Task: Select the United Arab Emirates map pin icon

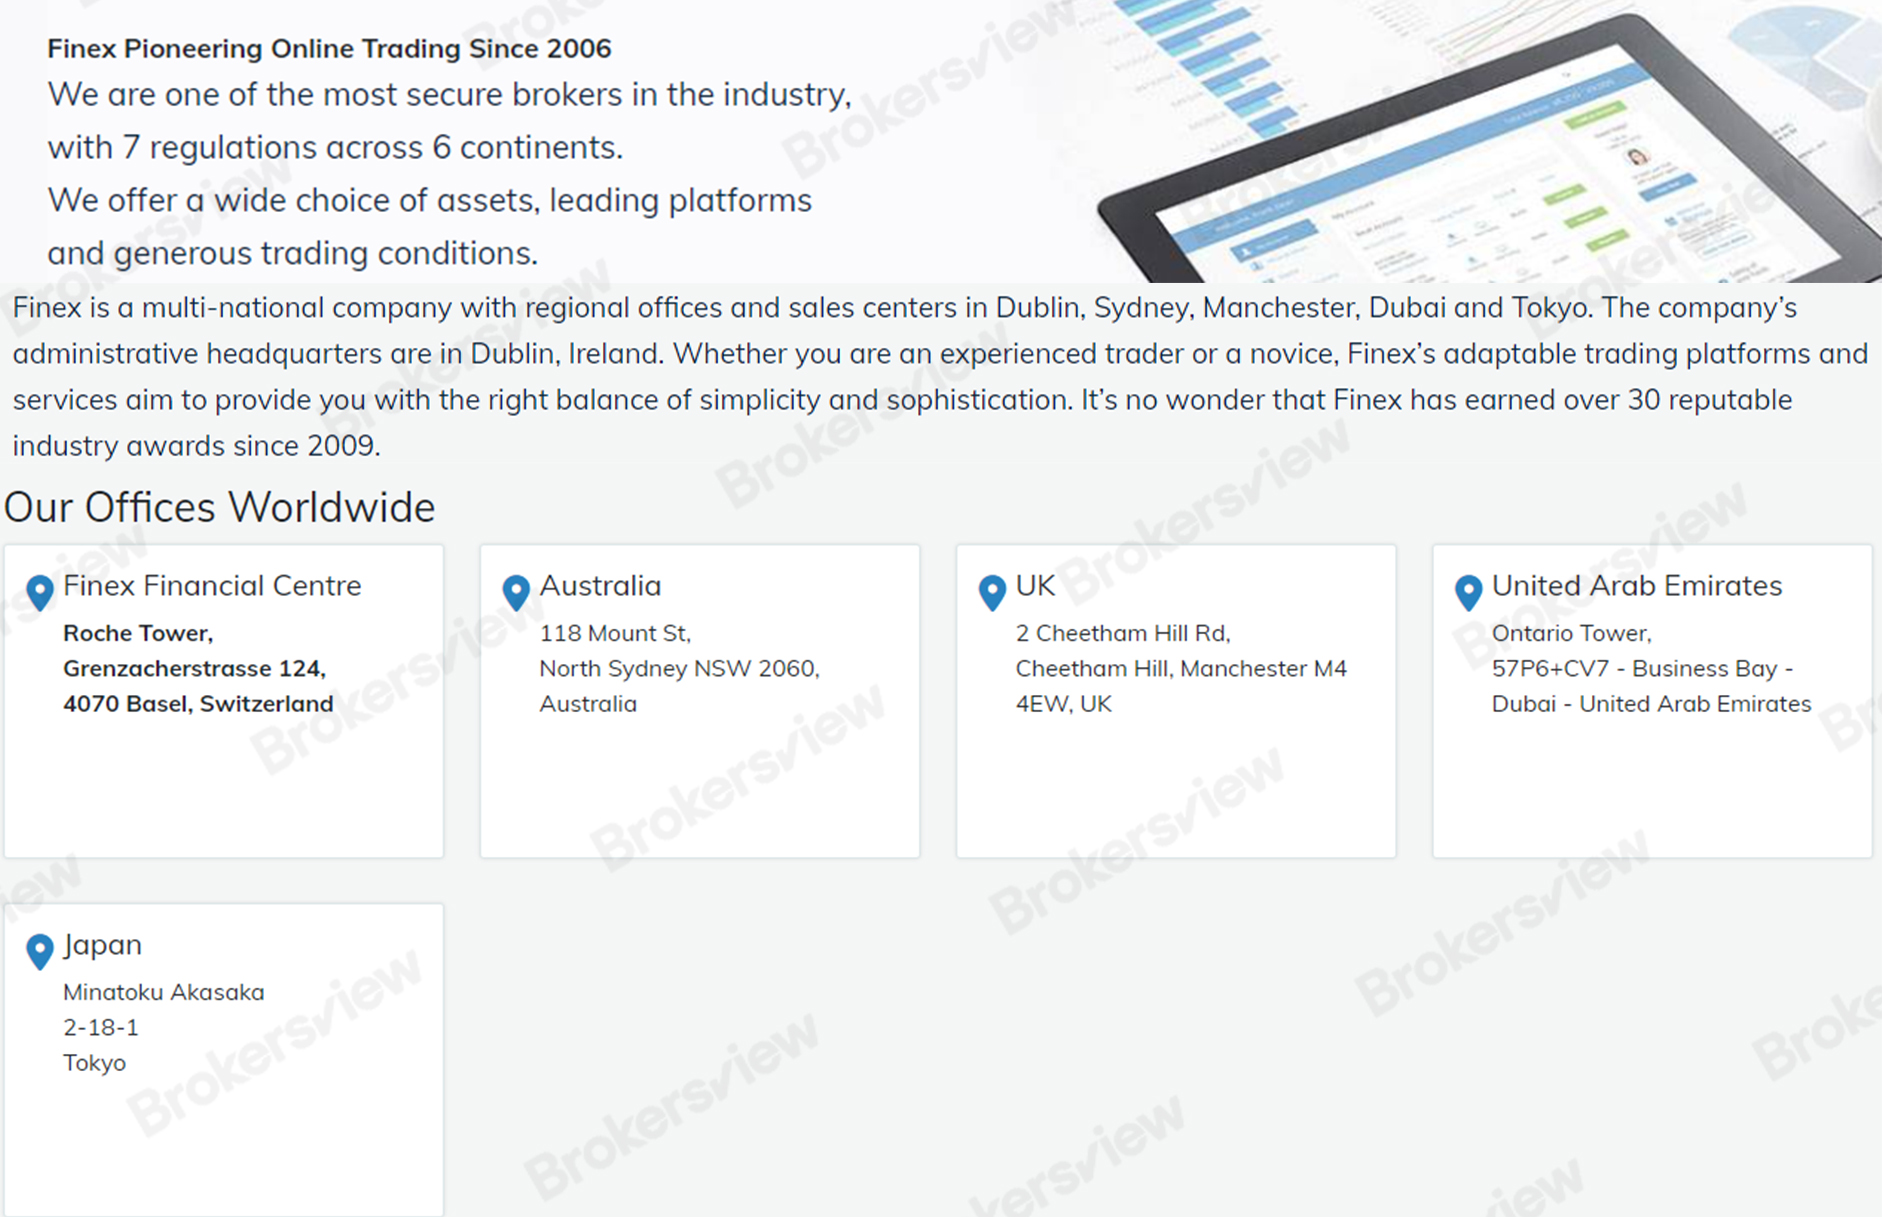Action: pos(1468,593)
